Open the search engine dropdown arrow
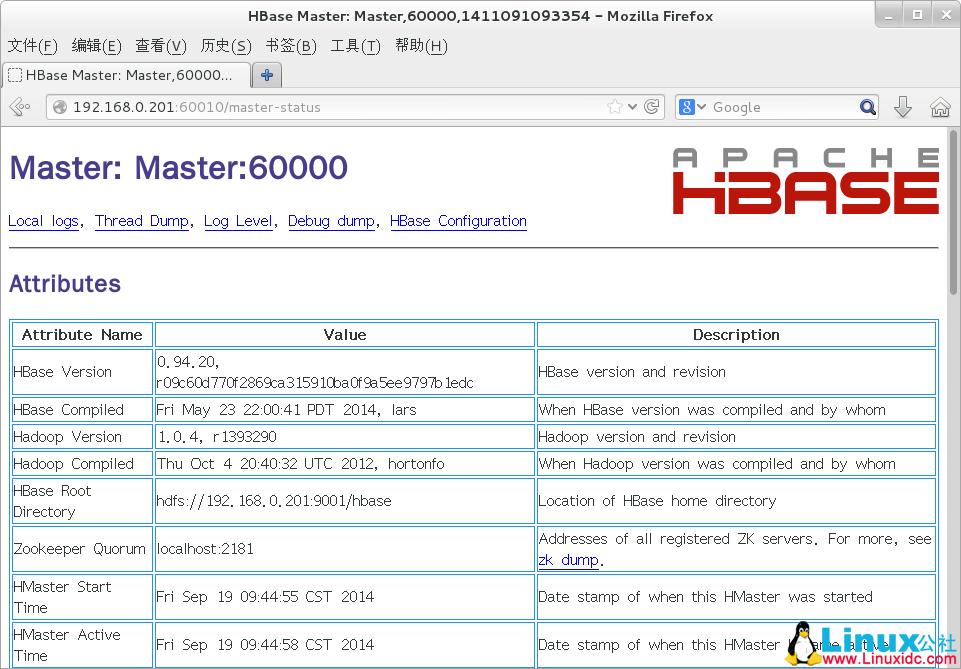 click(704, 106)
